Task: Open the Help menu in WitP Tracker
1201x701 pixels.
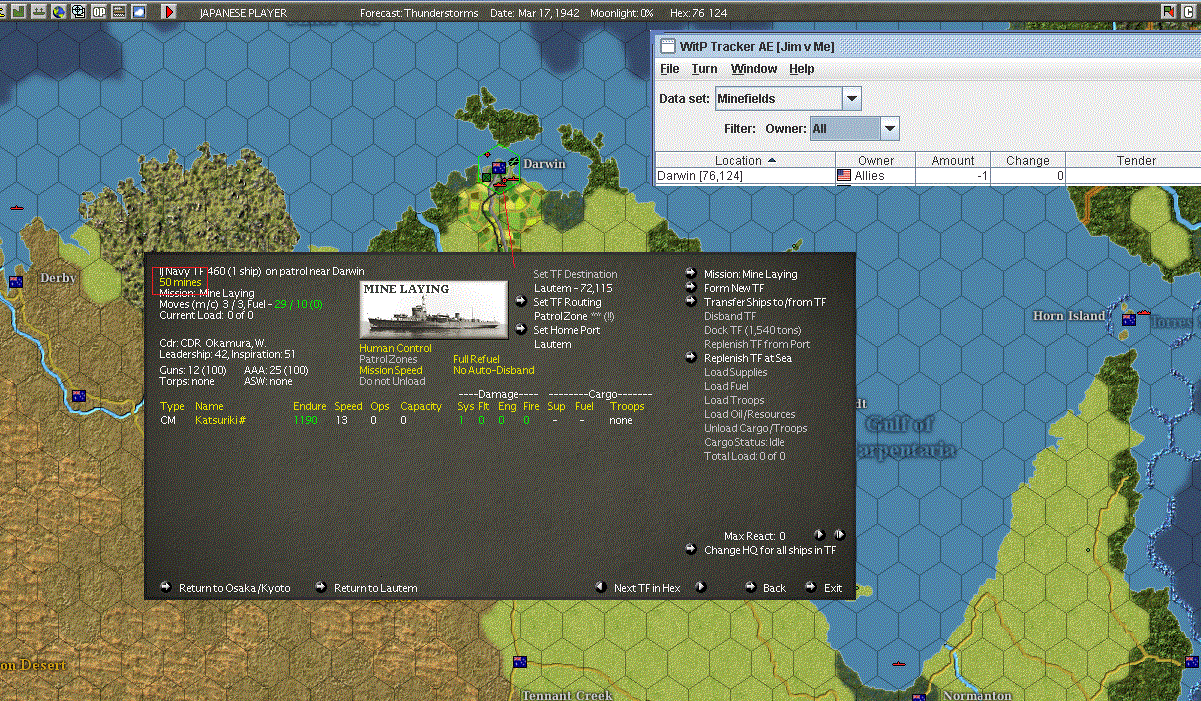Action: point(802,69)
